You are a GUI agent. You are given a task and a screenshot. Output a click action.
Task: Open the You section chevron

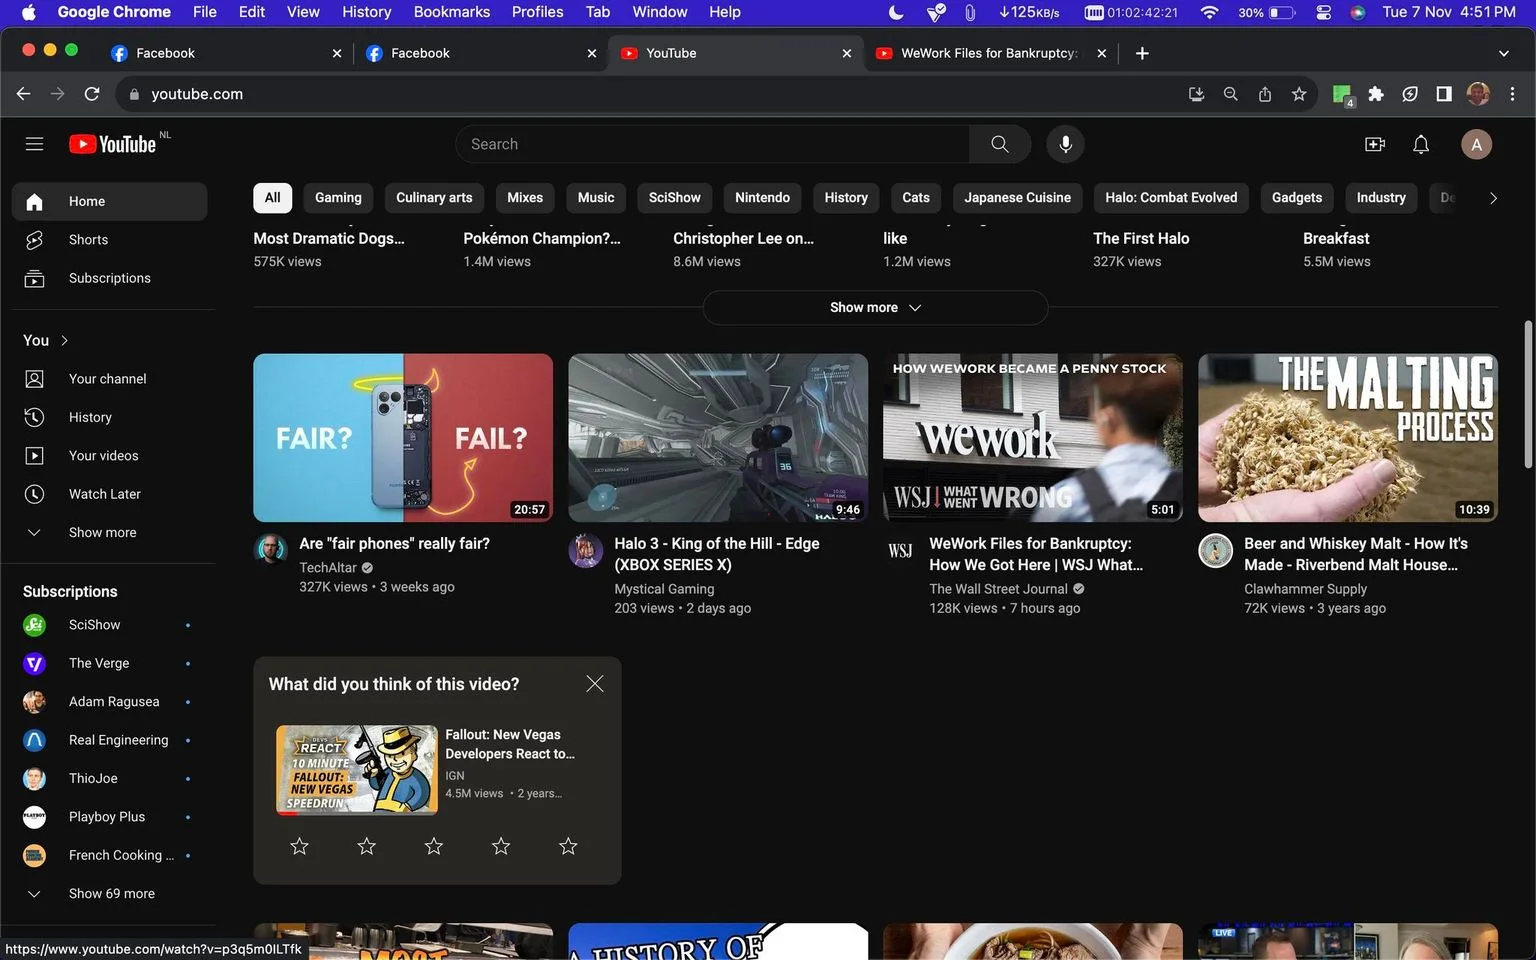click(x=65, y=340)
